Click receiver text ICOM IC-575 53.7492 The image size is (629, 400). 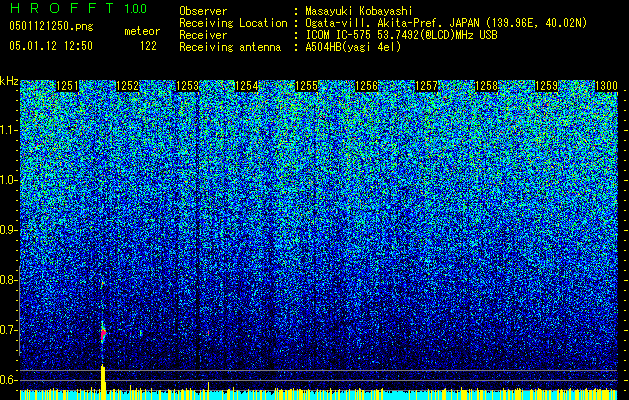point(401,35)
